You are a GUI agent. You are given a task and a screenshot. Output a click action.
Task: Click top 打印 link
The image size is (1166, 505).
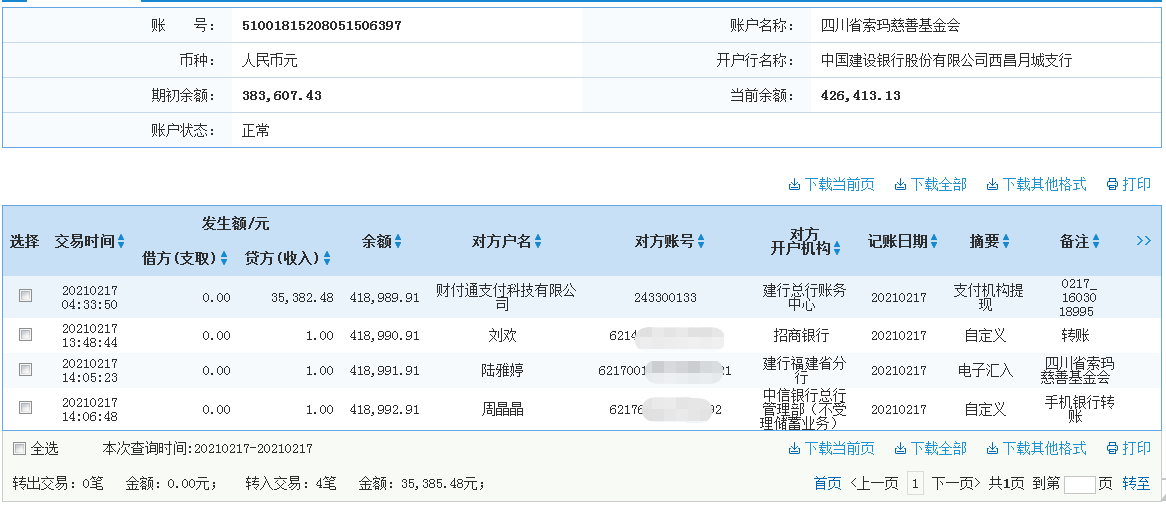[x=1129, y=184]
